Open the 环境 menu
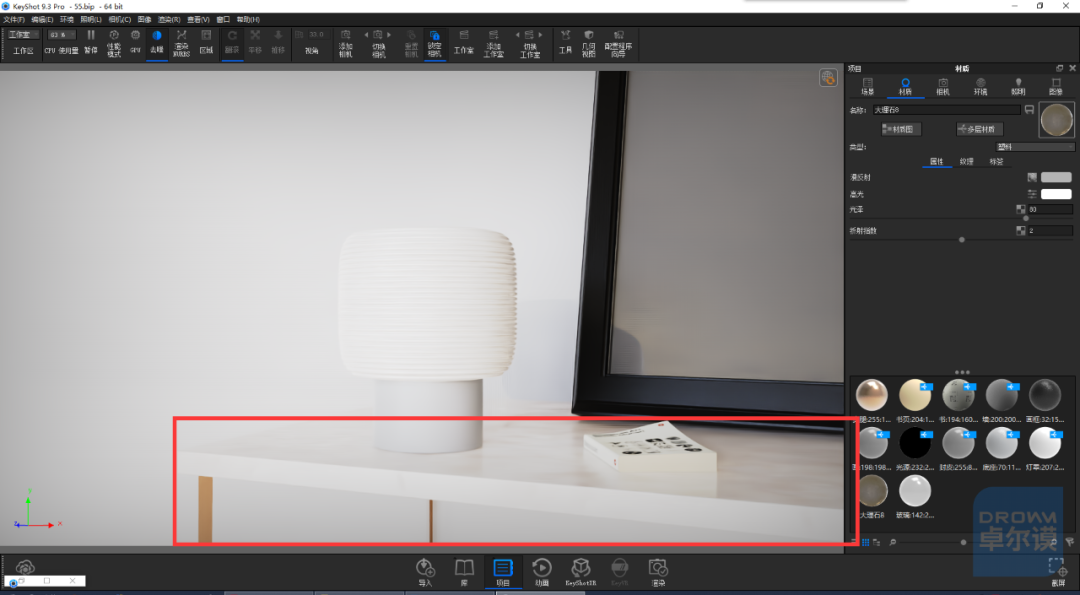This screenshot has width=1080, height=595. 67,19
